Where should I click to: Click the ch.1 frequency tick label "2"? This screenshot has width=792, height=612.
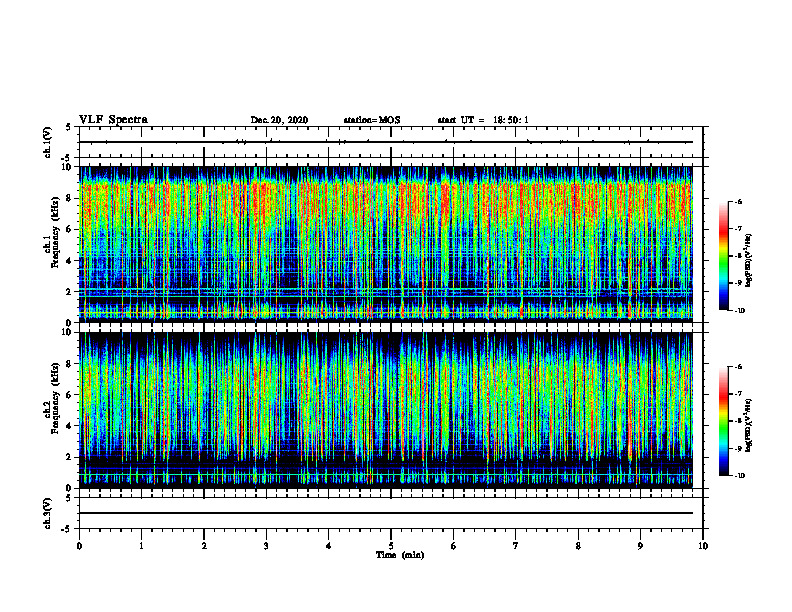(70, 292)
